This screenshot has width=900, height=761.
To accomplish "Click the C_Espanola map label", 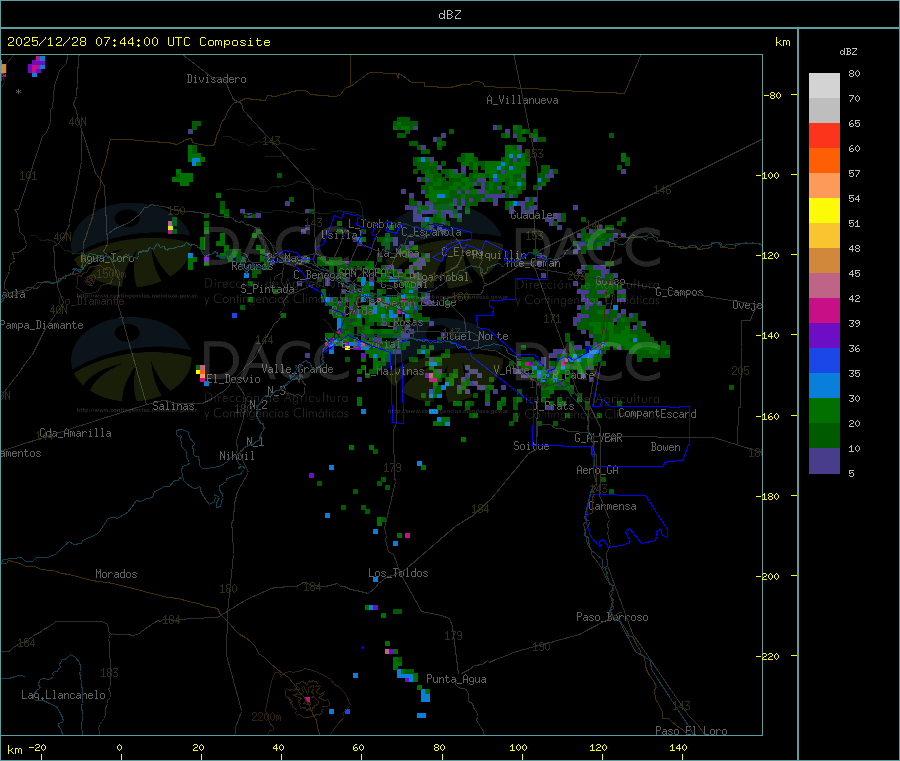I will click(432, 232).
